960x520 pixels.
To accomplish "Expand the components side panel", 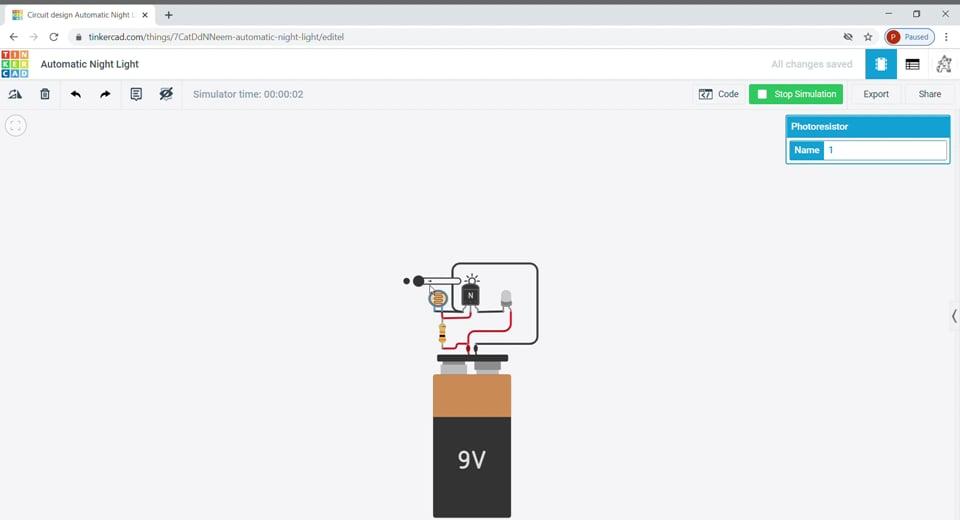I will [954, 316].
